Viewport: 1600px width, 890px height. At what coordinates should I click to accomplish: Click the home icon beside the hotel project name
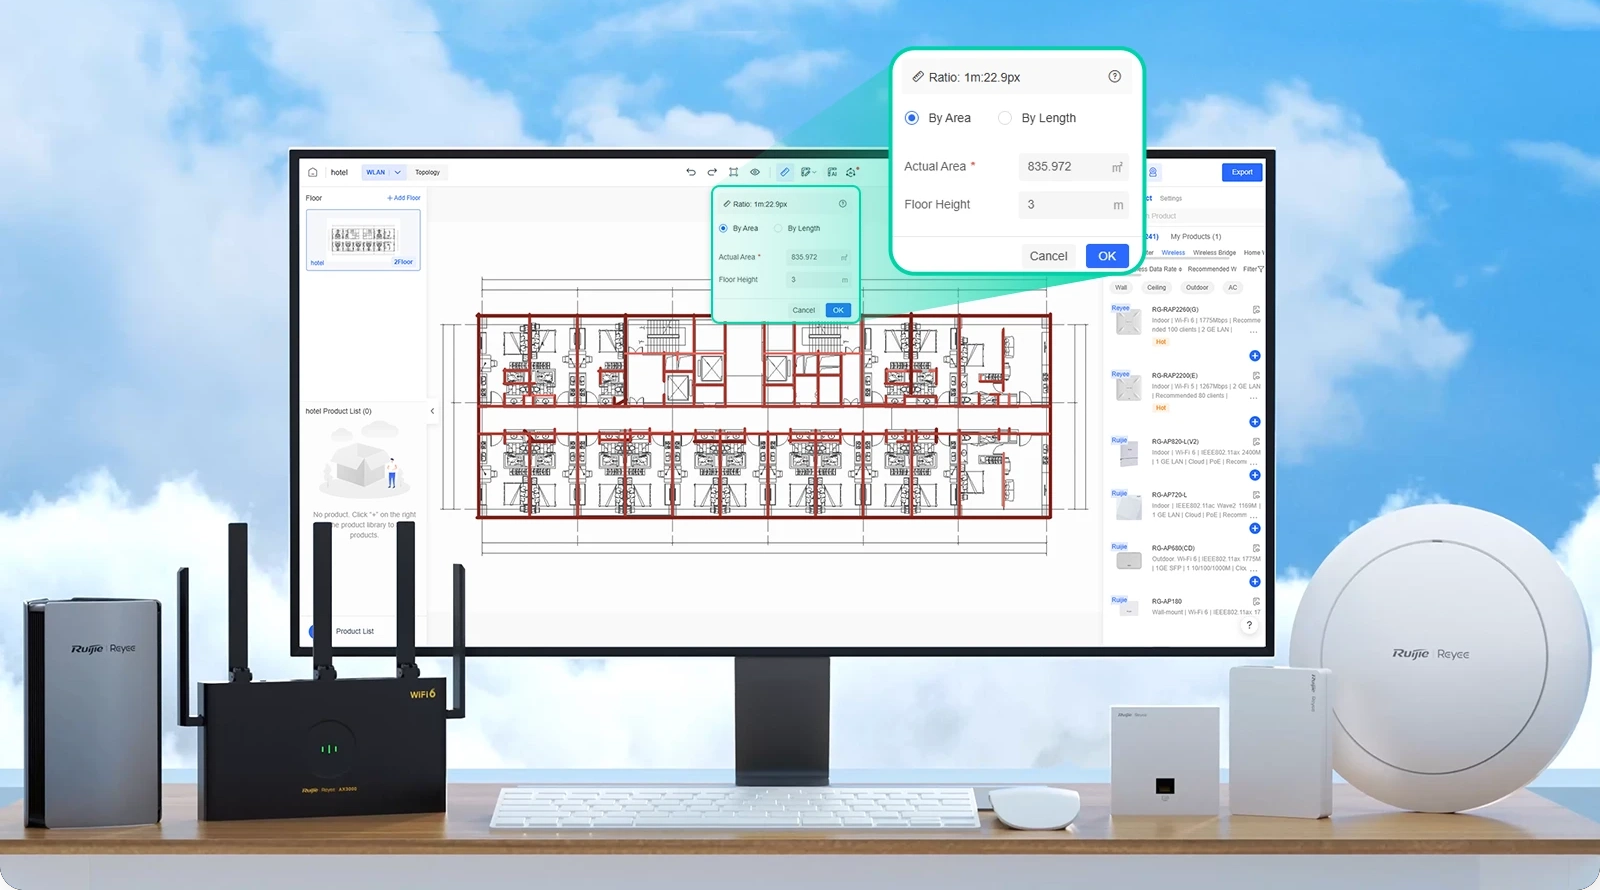pos(313,172)
